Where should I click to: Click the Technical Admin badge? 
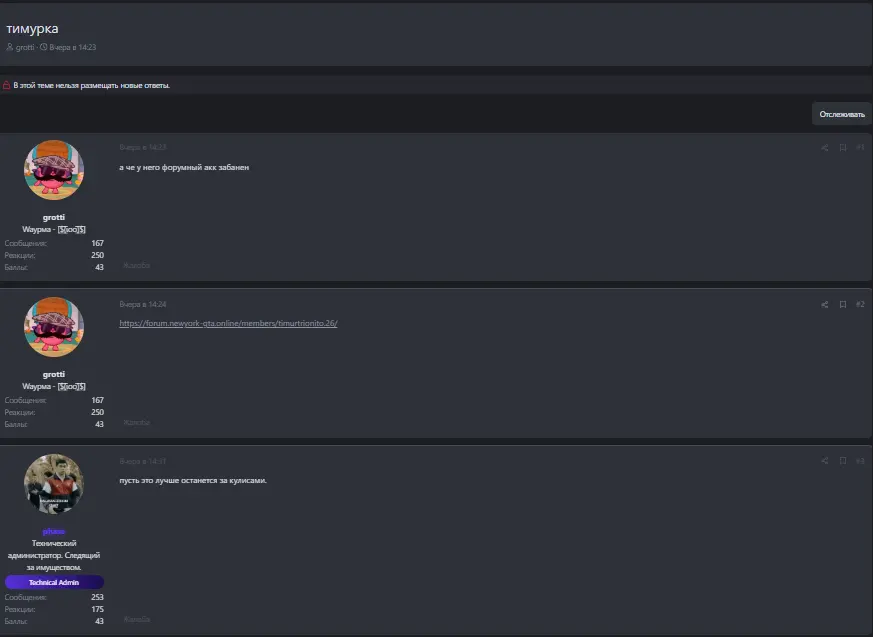54,582
